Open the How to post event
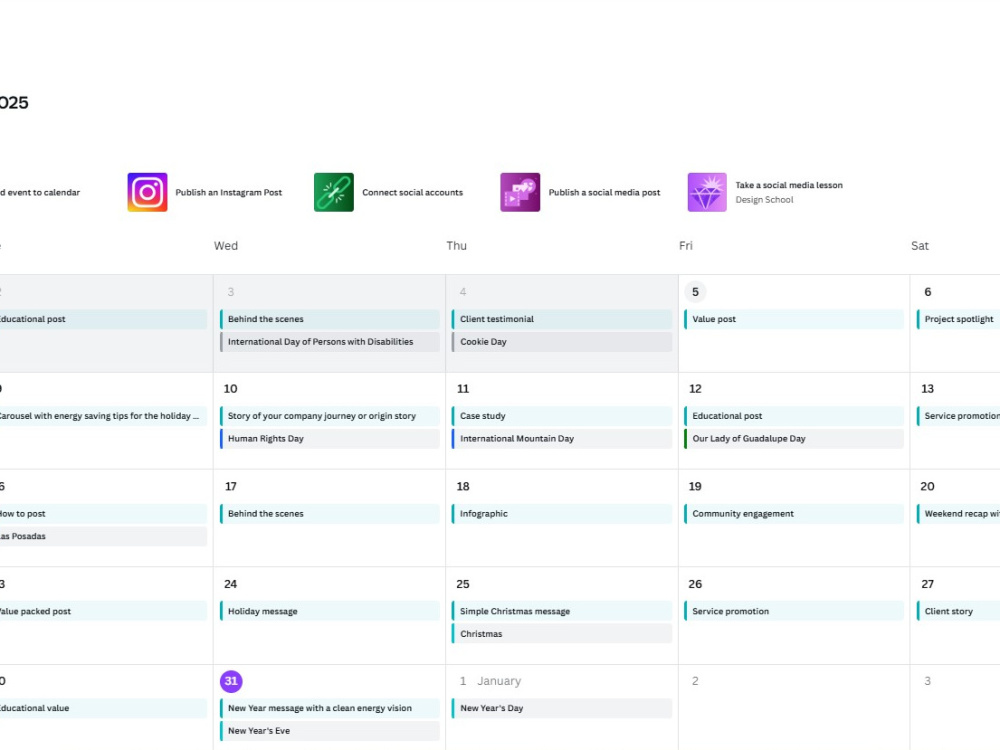This screenshot has height=750, width=1000. pos(103,513)
